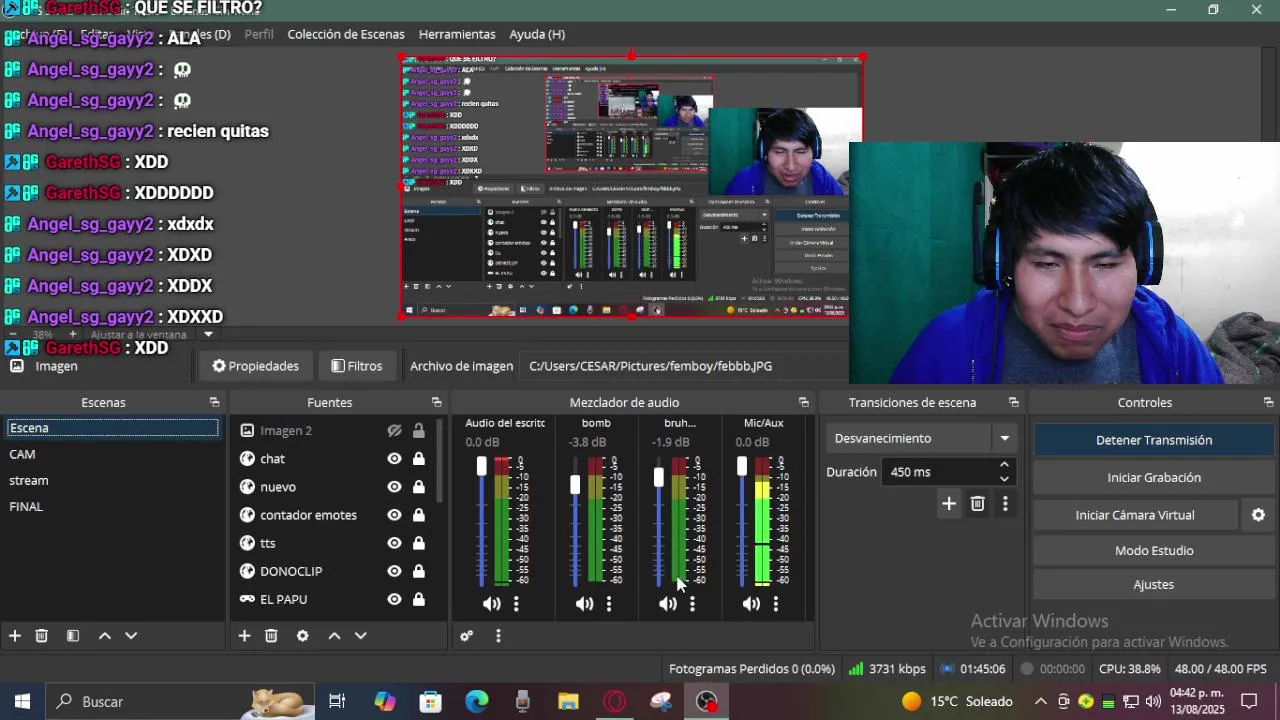1280x720 pixels.
Task: Move scene up arrow in Escenas toolbar
Action: [x=104, y=636]
